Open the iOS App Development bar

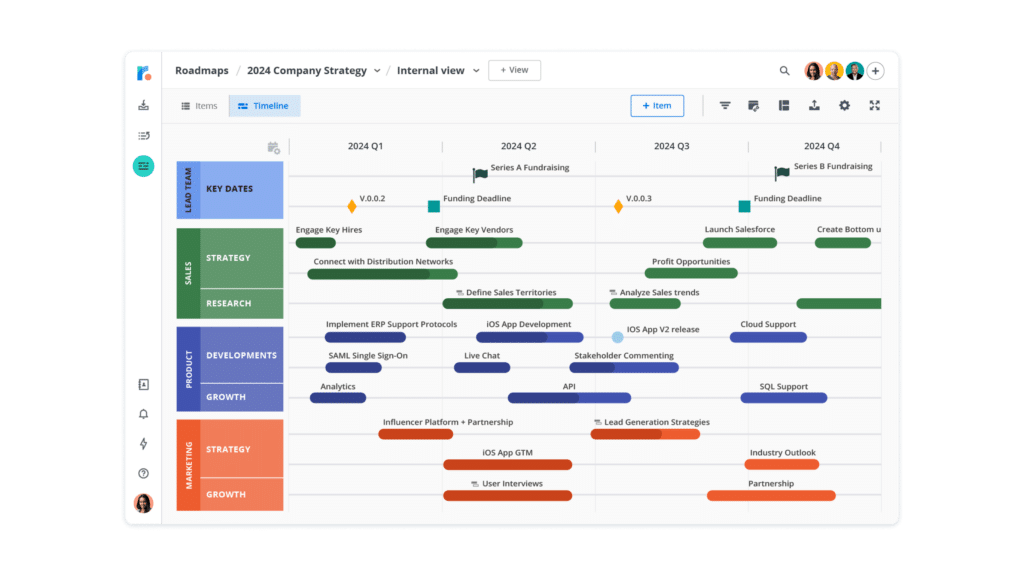point(530,338)
